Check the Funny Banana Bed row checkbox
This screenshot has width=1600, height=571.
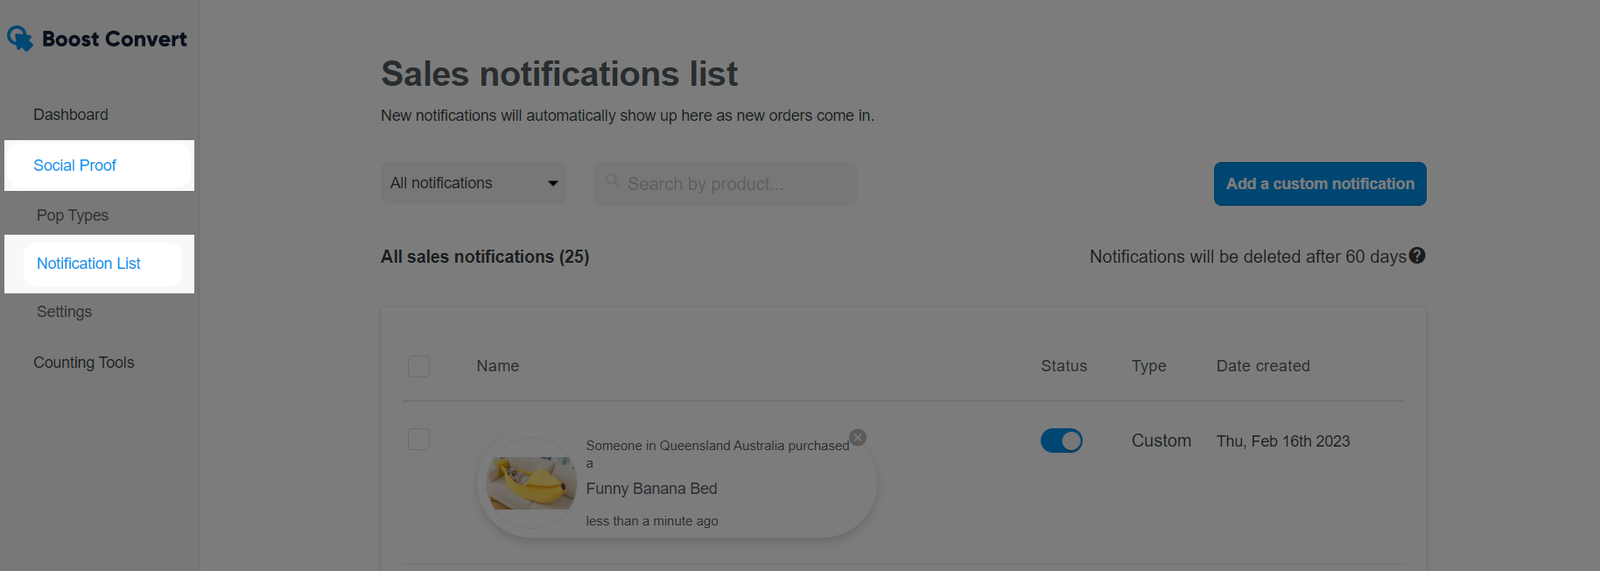coord(419,439)
